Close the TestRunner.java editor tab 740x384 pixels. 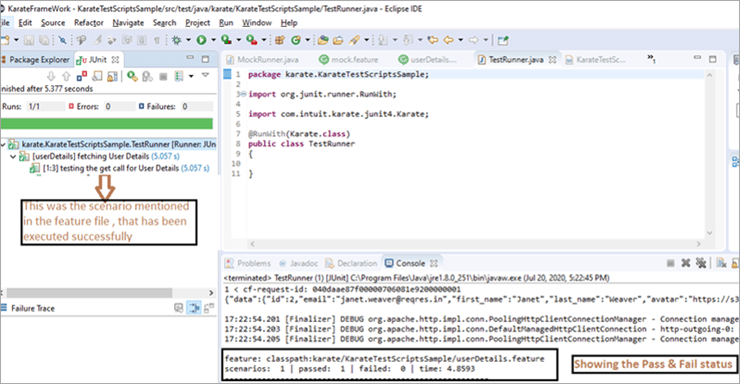point(553,60)
